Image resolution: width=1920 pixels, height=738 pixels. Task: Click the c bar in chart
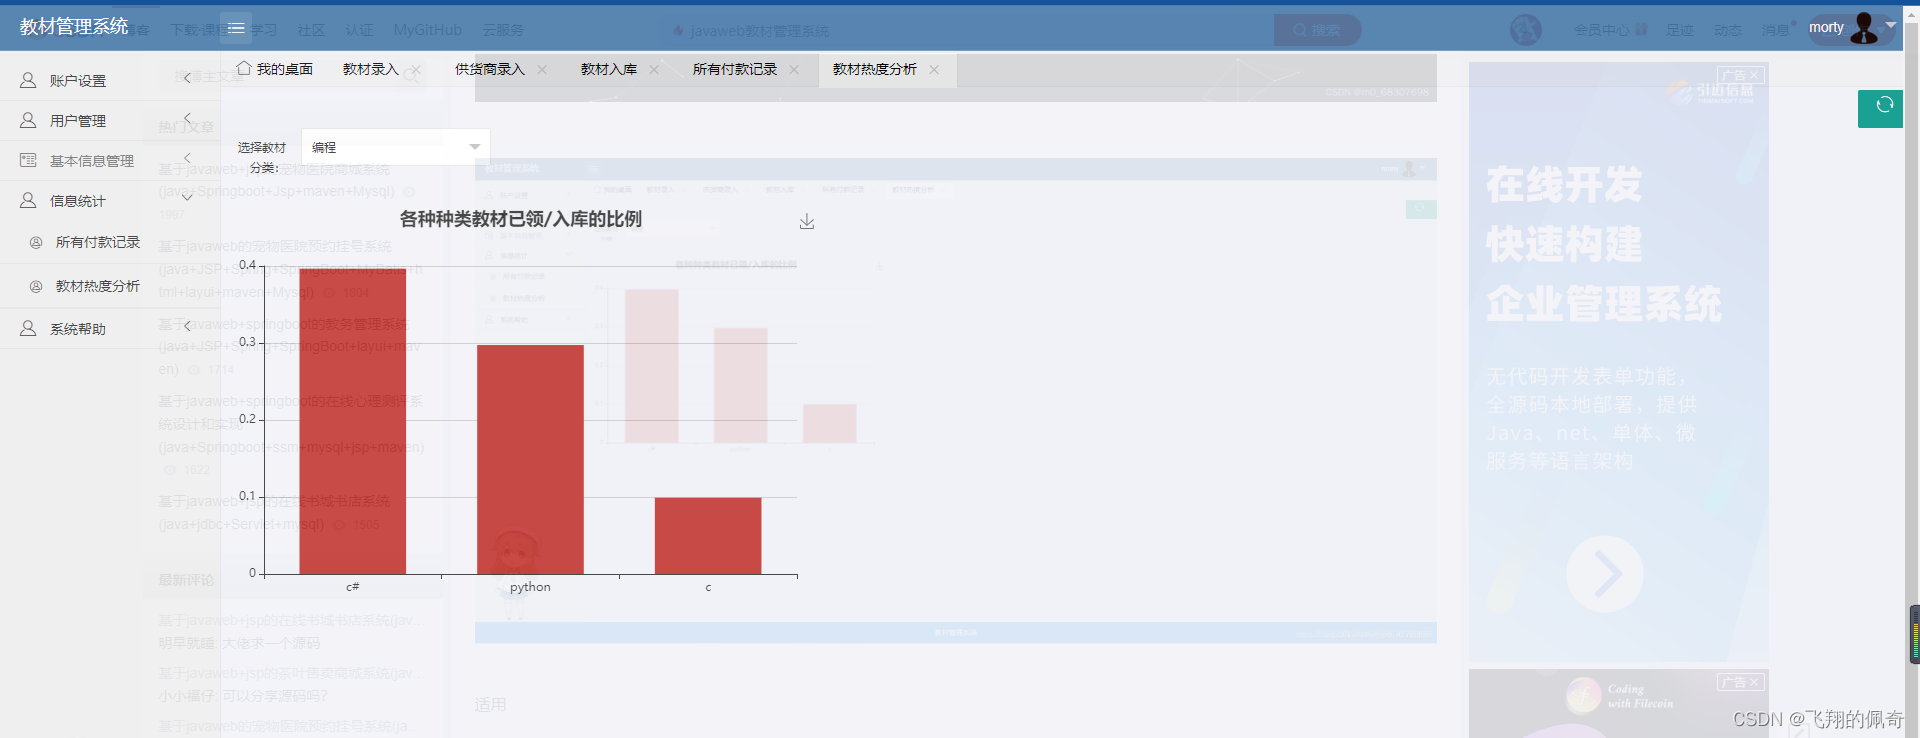click(x=708, y=536)
